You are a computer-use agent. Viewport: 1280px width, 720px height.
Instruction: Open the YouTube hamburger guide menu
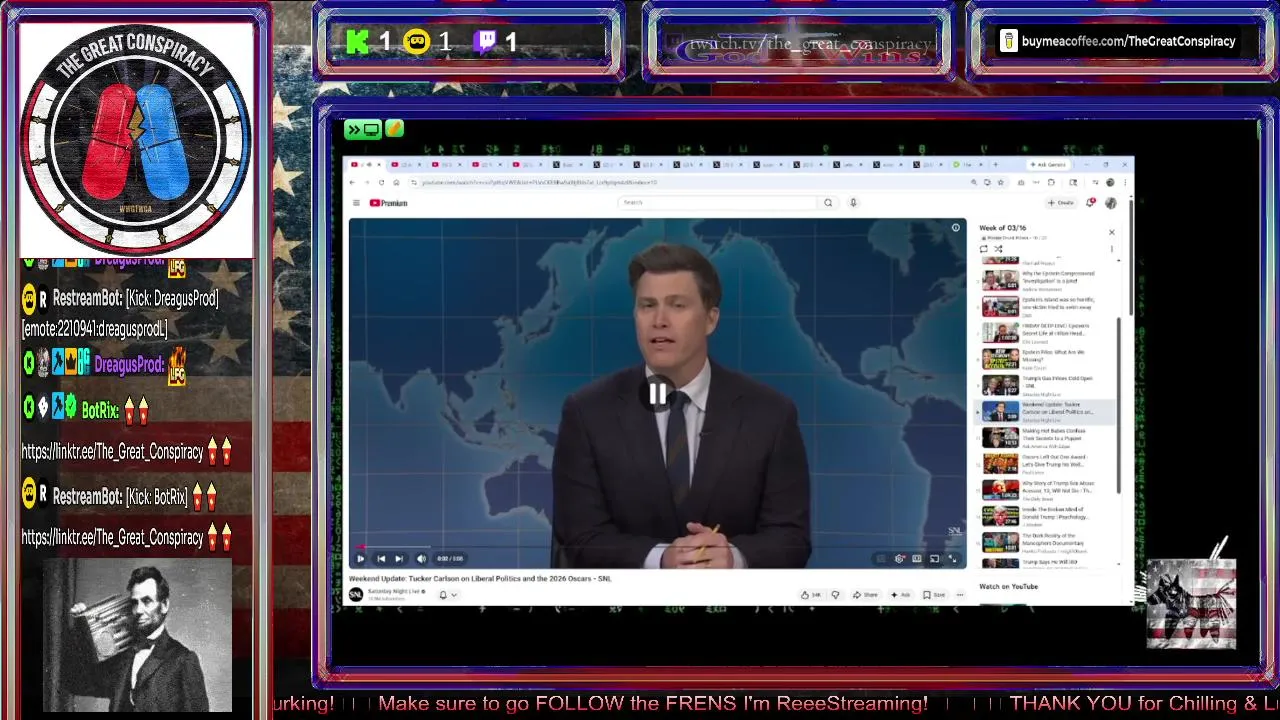click(x=355, y=203)
